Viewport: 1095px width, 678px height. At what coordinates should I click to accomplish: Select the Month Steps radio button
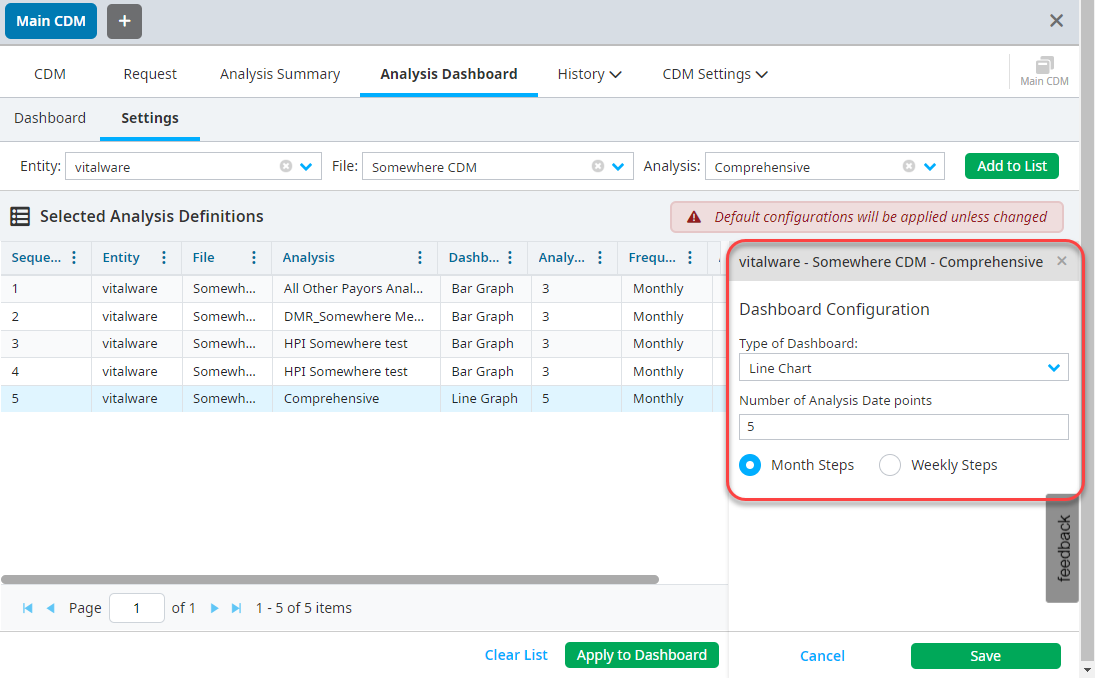pos(750,465)
